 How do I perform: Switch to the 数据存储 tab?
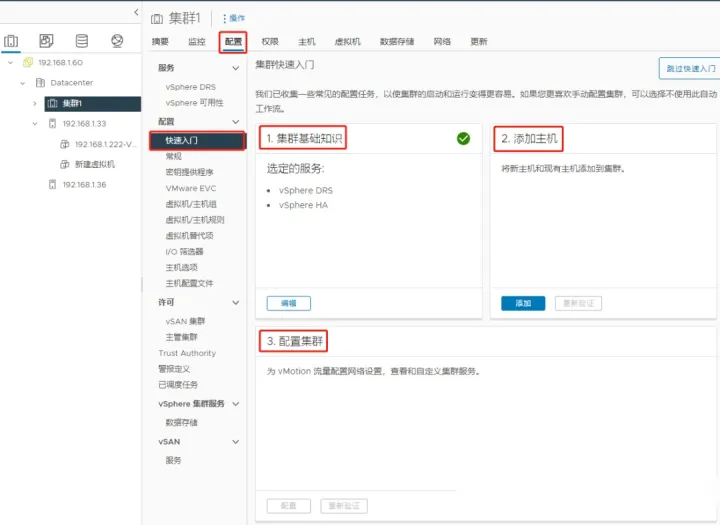coord(397,42)
